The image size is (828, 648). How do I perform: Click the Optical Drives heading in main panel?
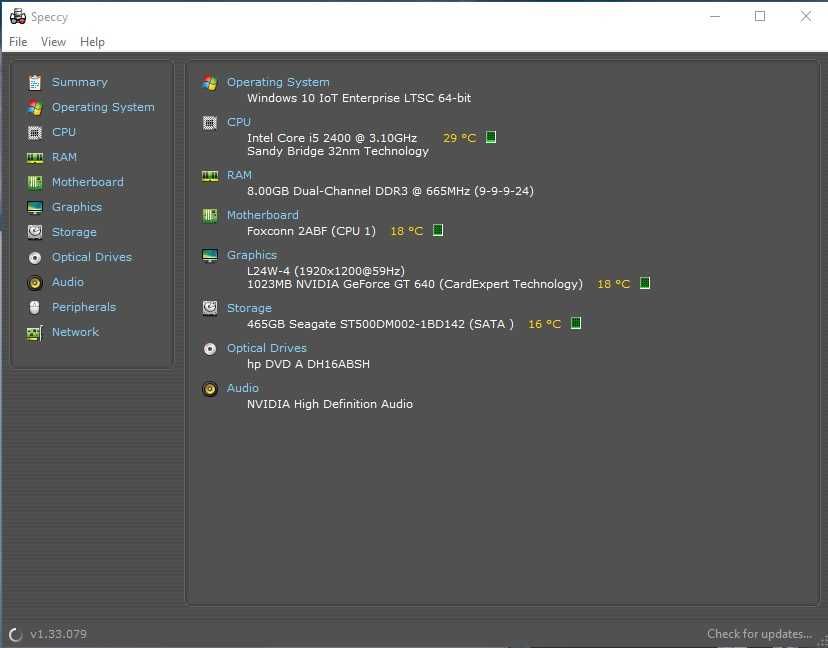click(x=267, y=348)
